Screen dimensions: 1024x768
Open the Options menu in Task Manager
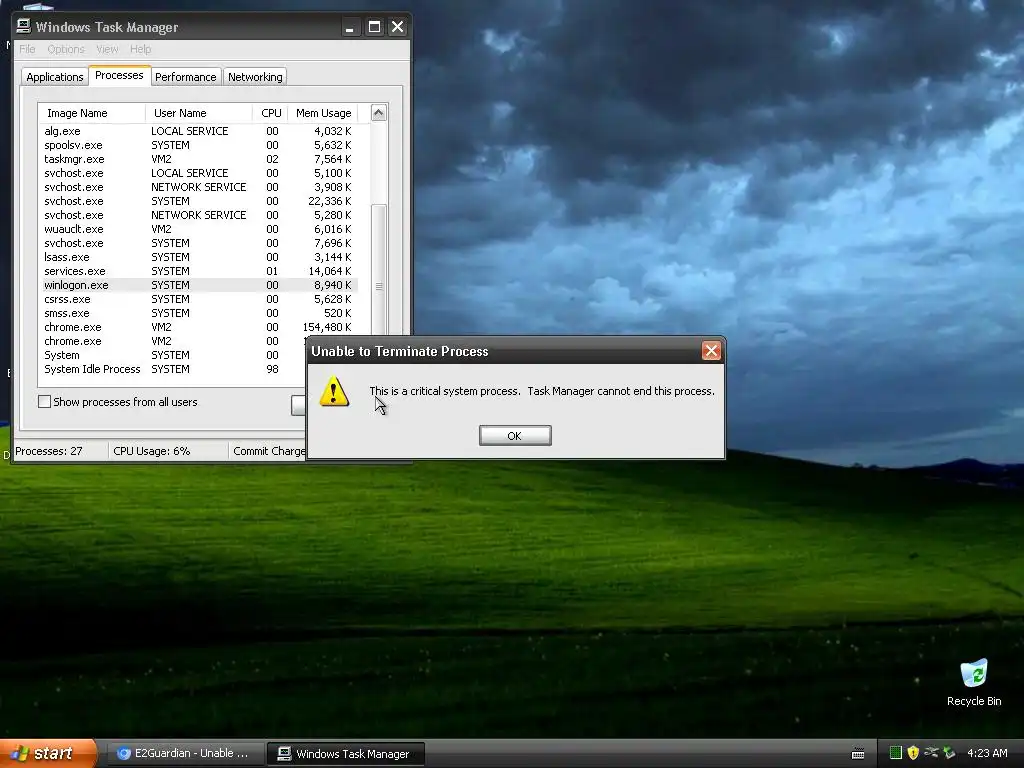(65, 49)
